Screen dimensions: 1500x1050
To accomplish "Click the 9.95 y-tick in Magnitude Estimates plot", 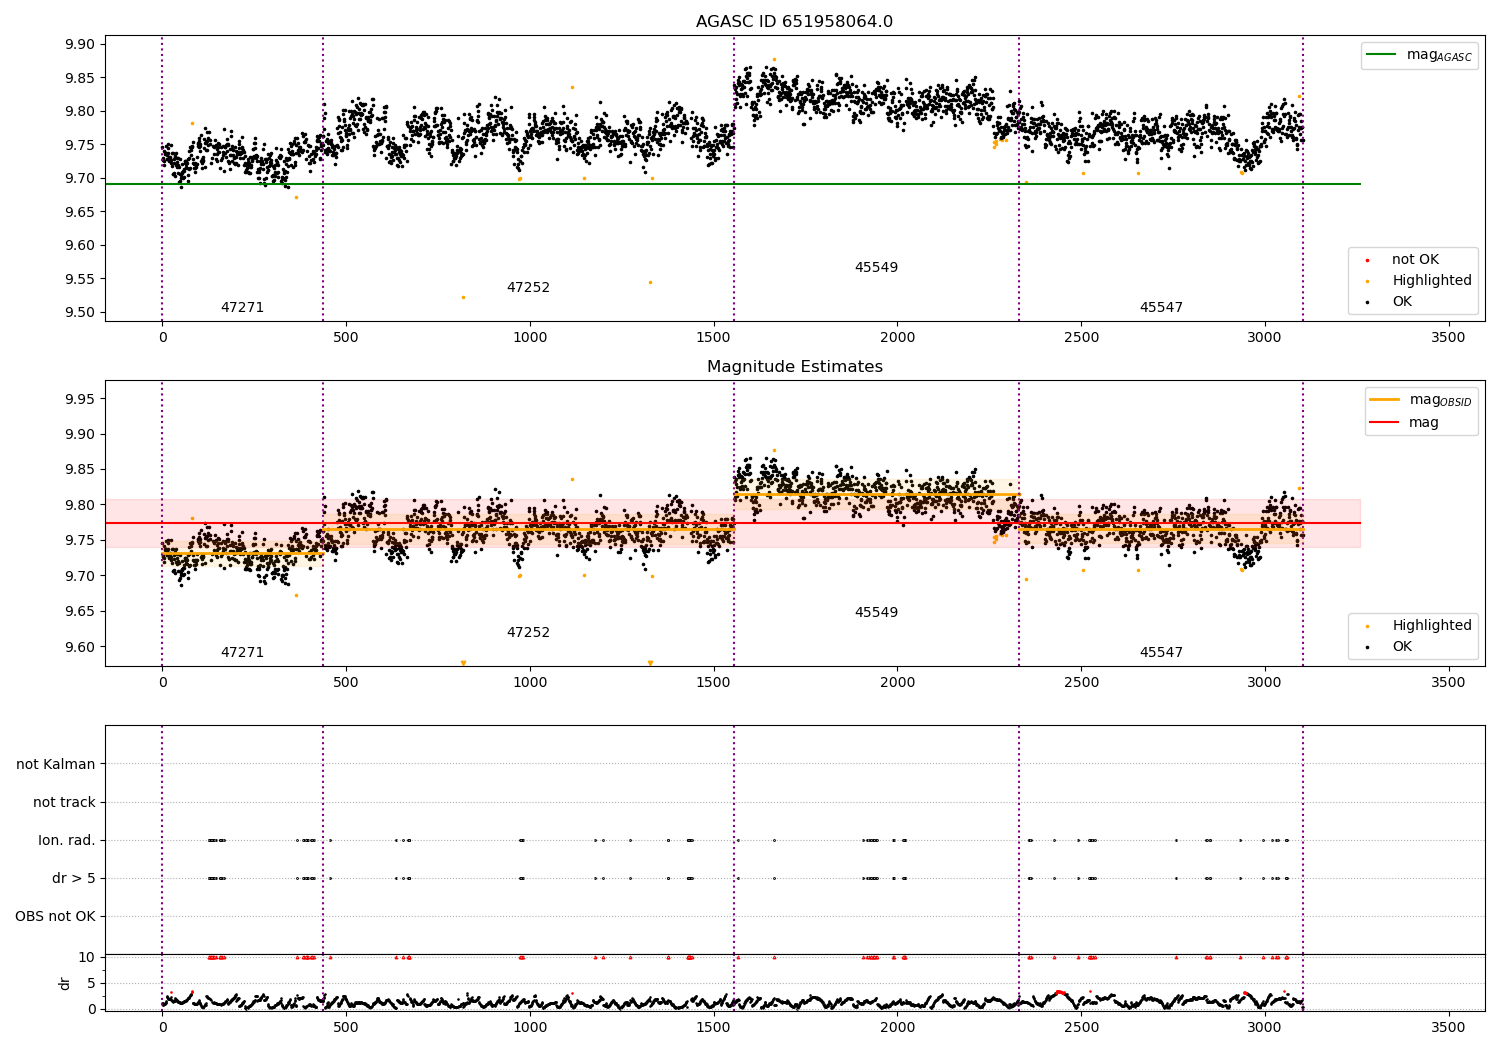I will (80, 399).
